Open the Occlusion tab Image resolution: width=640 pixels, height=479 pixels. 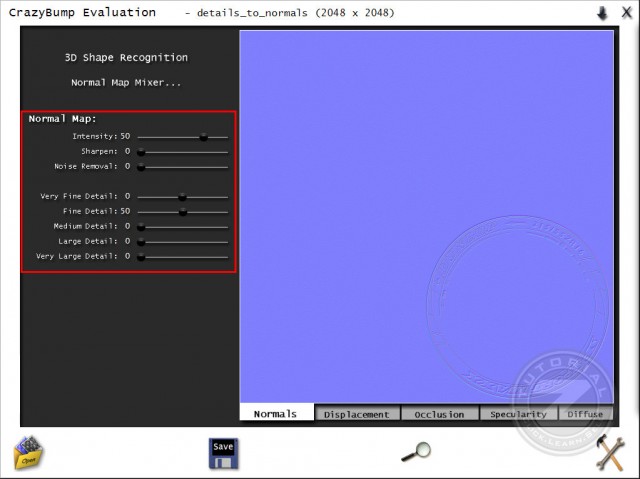(439, 414)
